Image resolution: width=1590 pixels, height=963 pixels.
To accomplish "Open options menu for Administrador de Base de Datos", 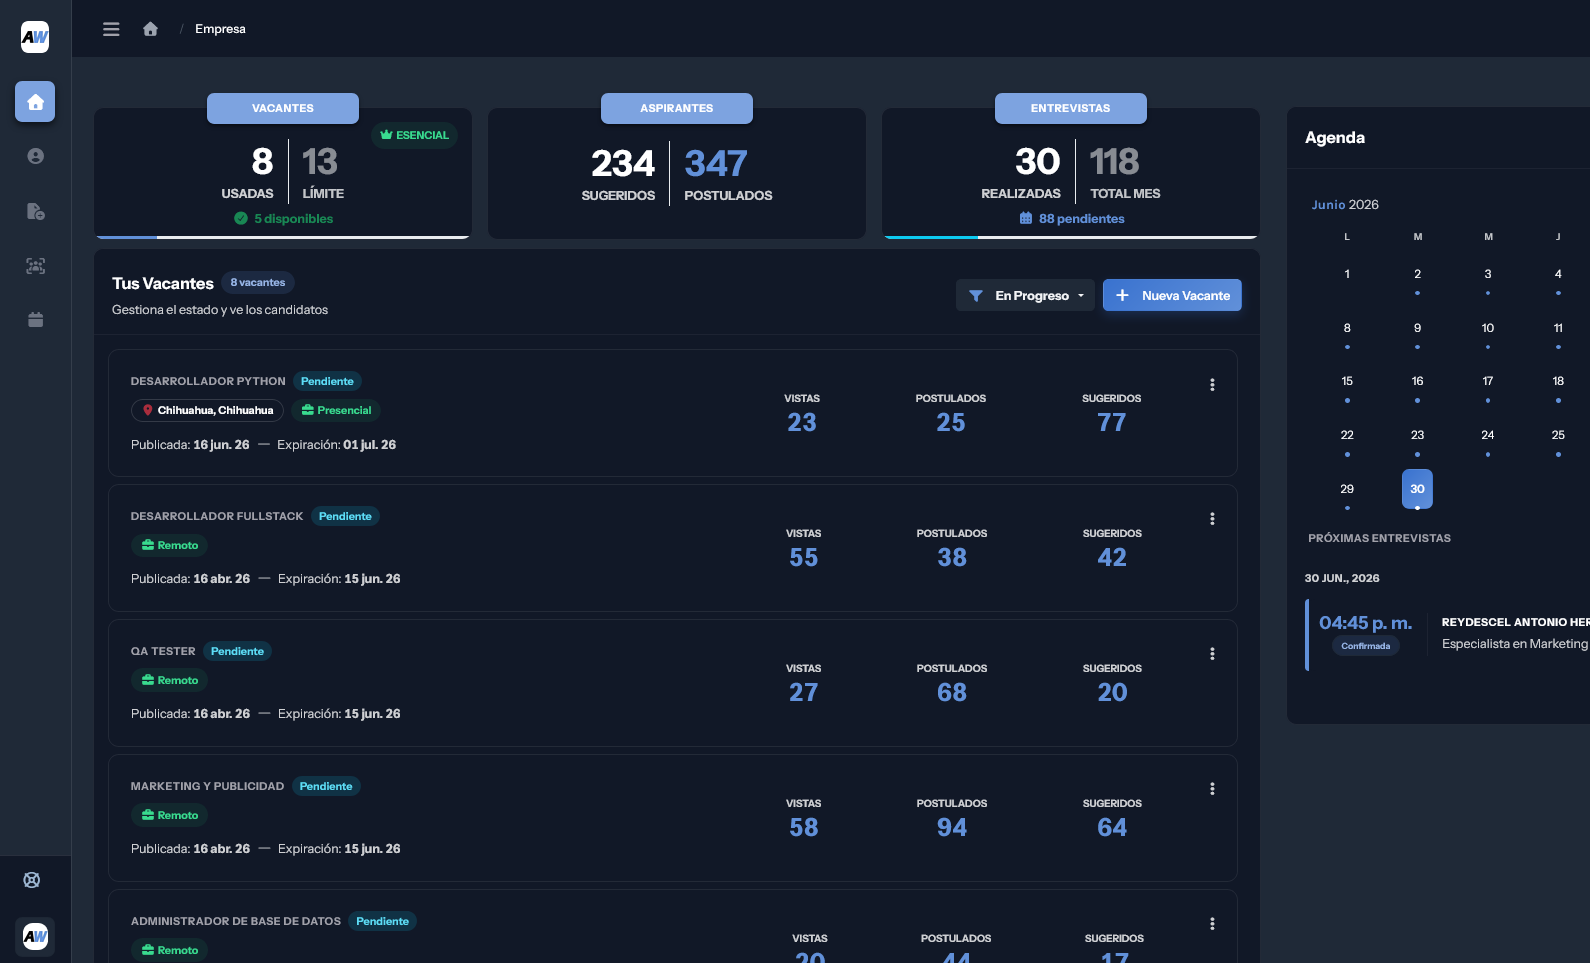I will [x=1212, y=924].
